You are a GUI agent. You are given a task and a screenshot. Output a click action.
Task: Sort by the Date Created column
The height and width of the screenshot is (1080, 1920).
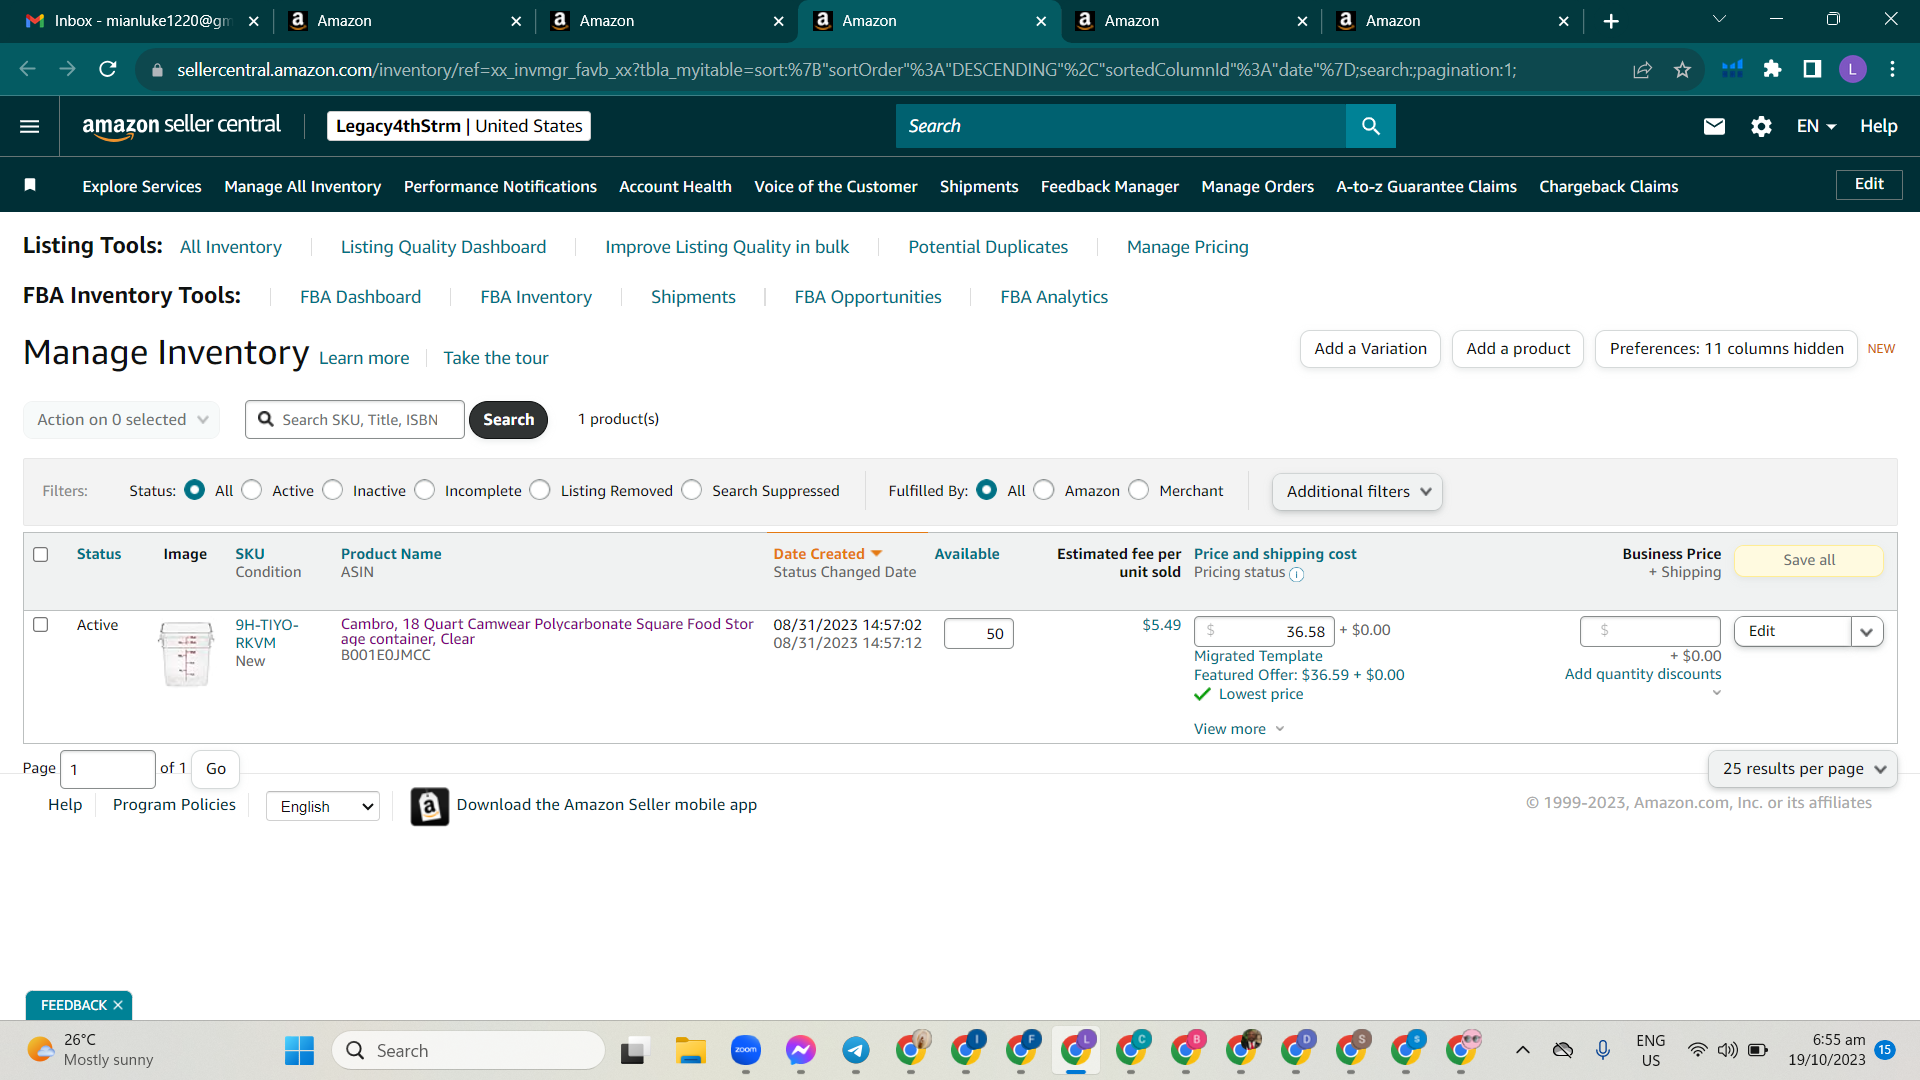tap(827, 554)
